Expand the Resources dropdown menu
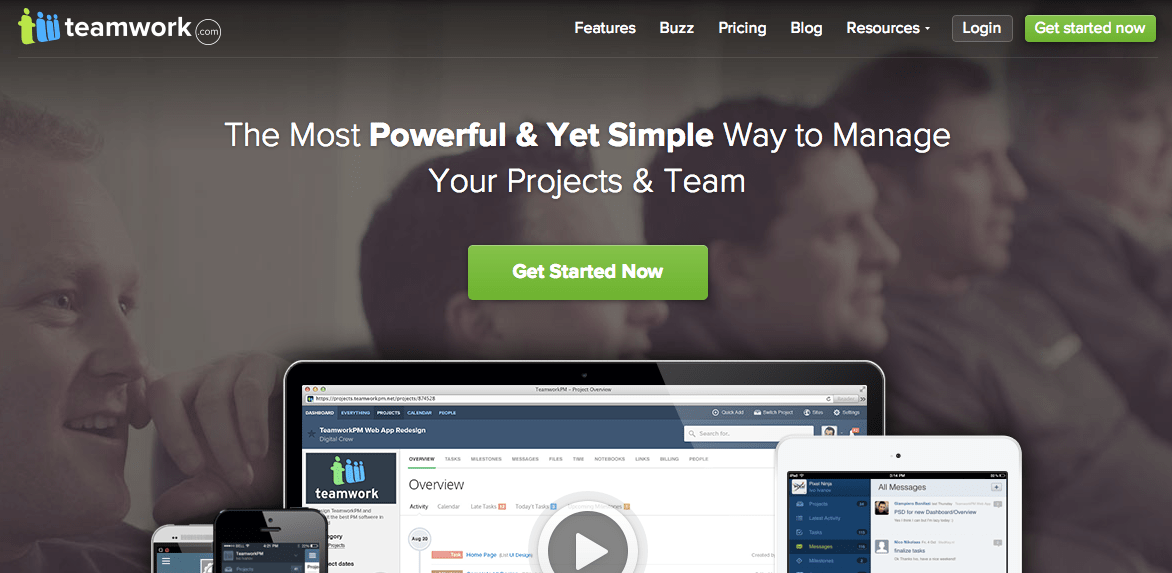This screenshot has height=573, width=1172. coord(888,28)
